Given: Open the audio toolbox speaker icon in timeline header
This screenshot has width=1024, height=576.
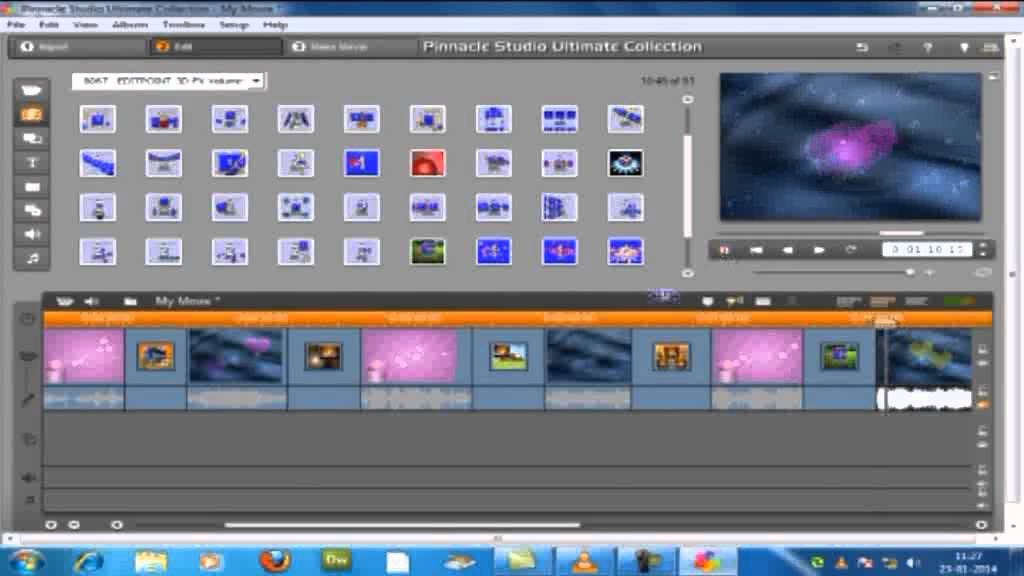Looking at the screenshot, I should (91, 301).
